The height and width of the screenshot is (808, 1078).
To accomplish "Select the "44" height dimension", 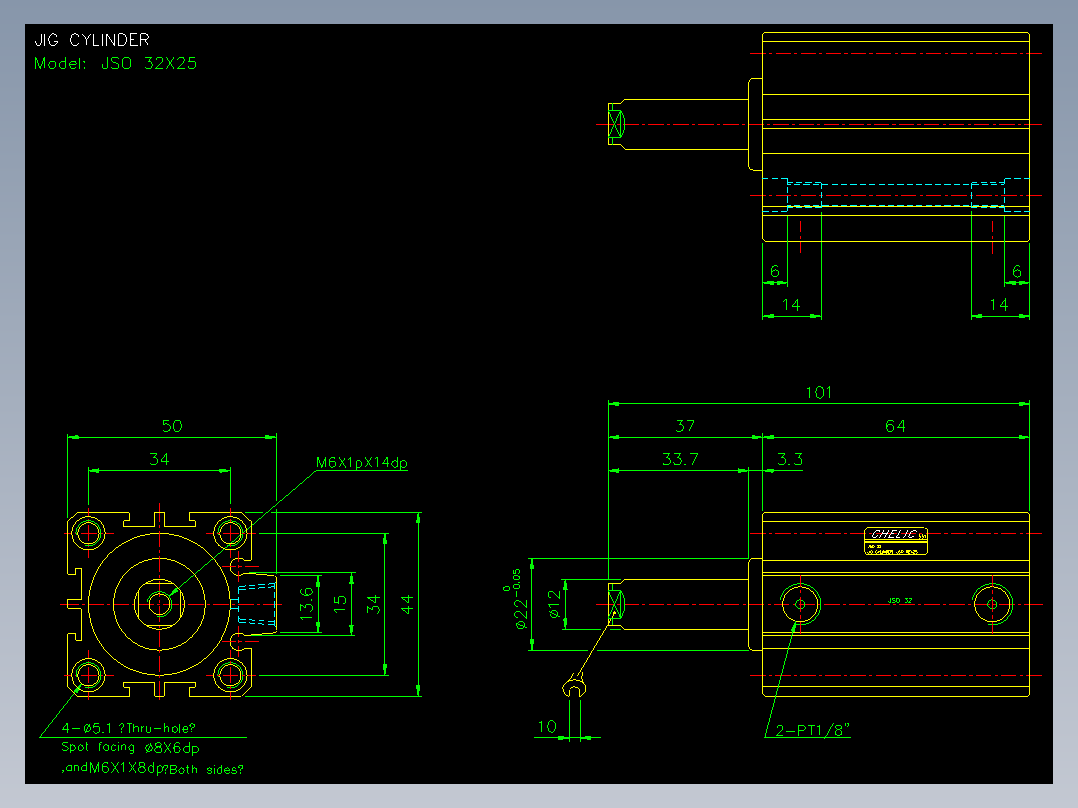I will pyautogui.click(x=406, y=604).
